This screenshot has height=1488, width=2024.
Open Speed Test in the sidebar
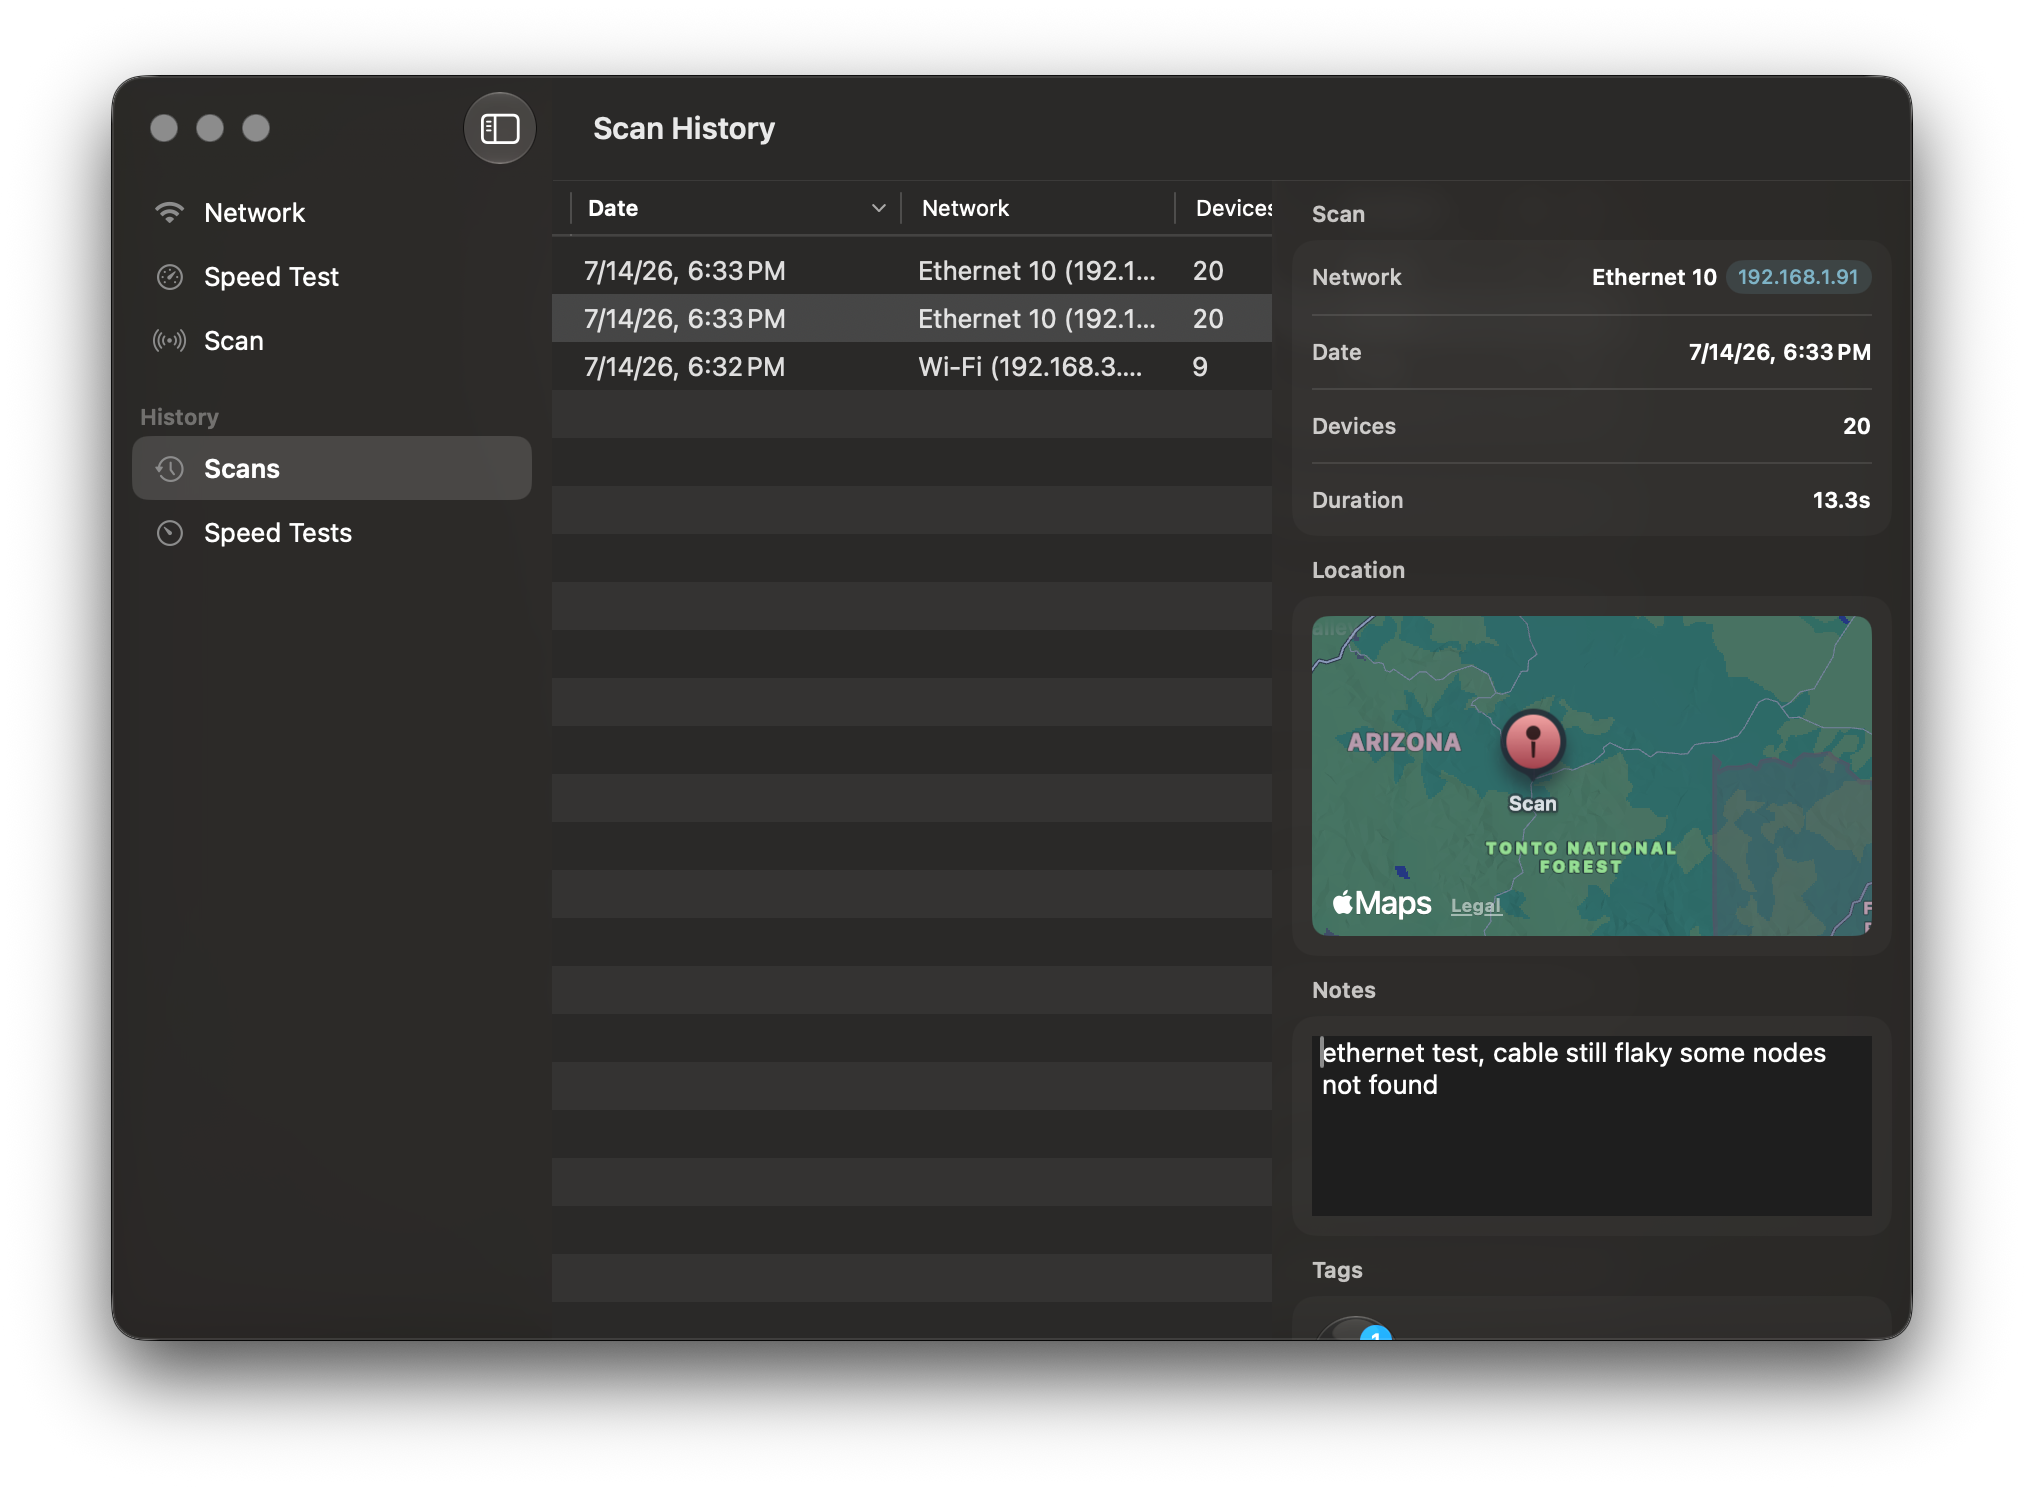[332, 276]
